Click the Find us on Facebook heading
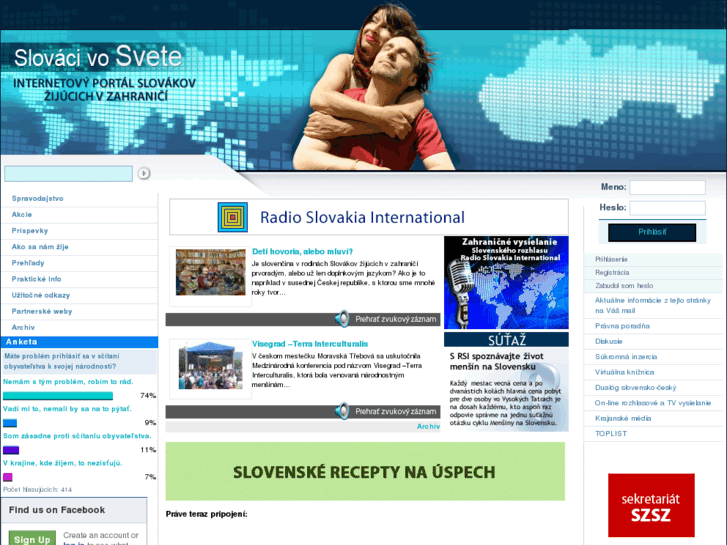The height and width of the screenshot is (545, 727). tap(57, 510)
